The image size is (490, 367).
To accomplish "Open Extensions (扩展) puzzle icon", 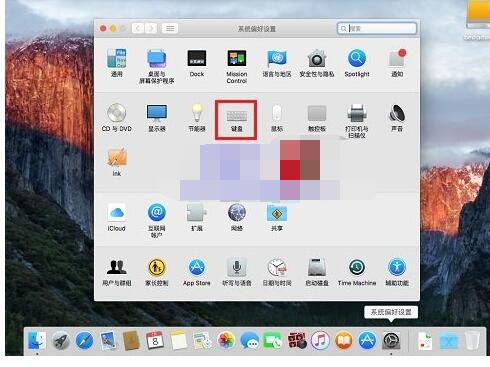I will pyautogui.click(x=197, y=212).
